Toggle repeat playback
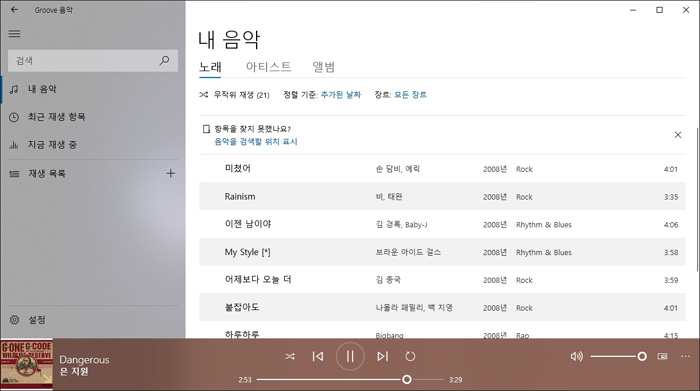 pyautogui.click(x=410, y=356)
